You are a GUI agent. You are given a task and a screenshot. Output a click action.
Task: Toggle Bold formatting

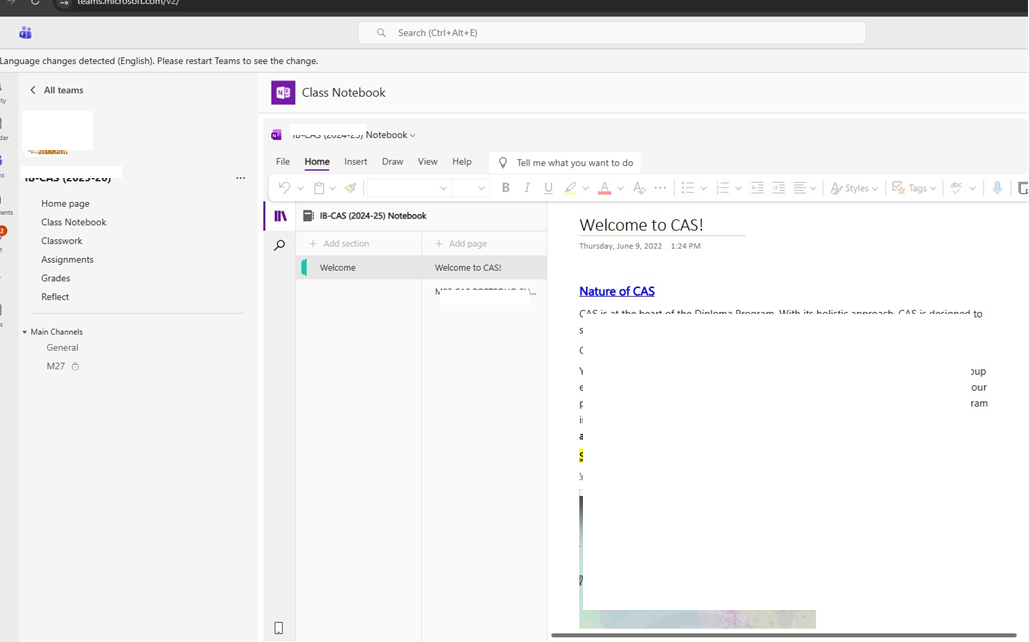(505, 188)
